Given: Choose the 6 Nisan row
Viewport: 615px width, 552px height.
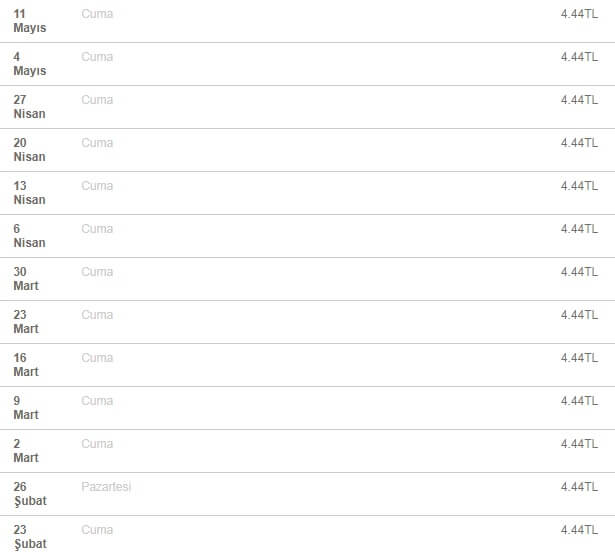Looking at the screenshot, I should coord(308,236).
